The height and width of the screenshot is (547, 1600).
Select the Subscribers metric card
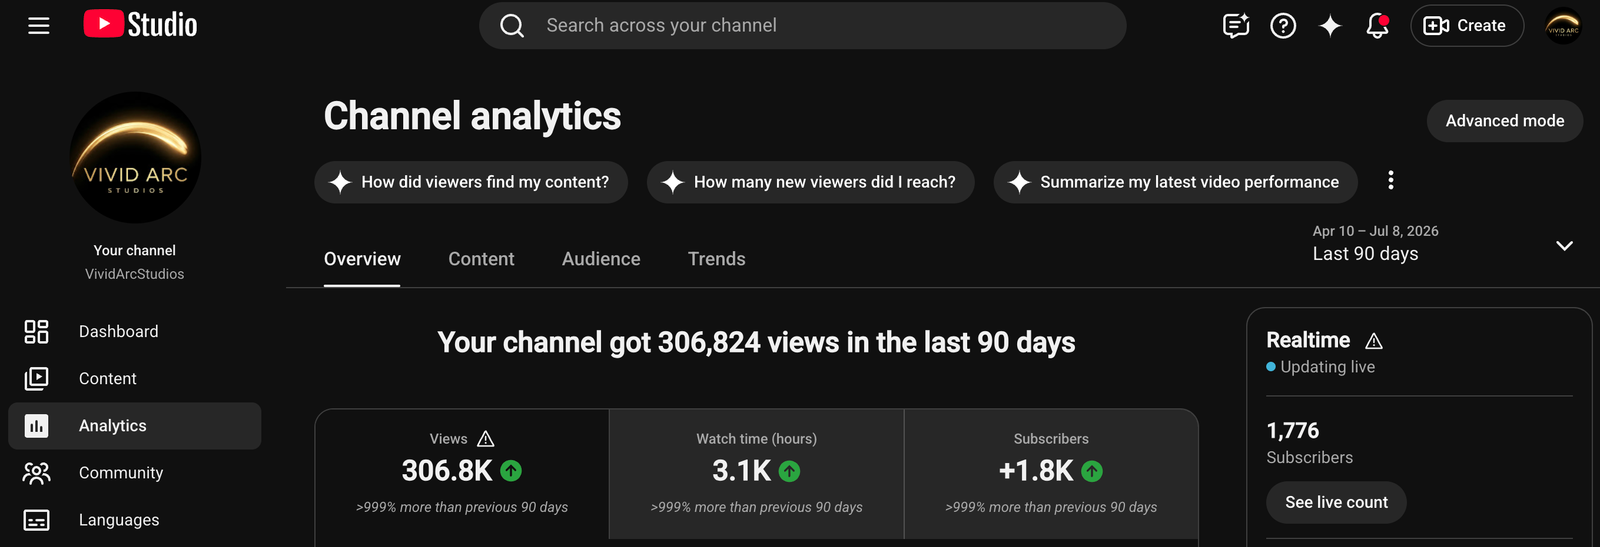coord(1051,474)
